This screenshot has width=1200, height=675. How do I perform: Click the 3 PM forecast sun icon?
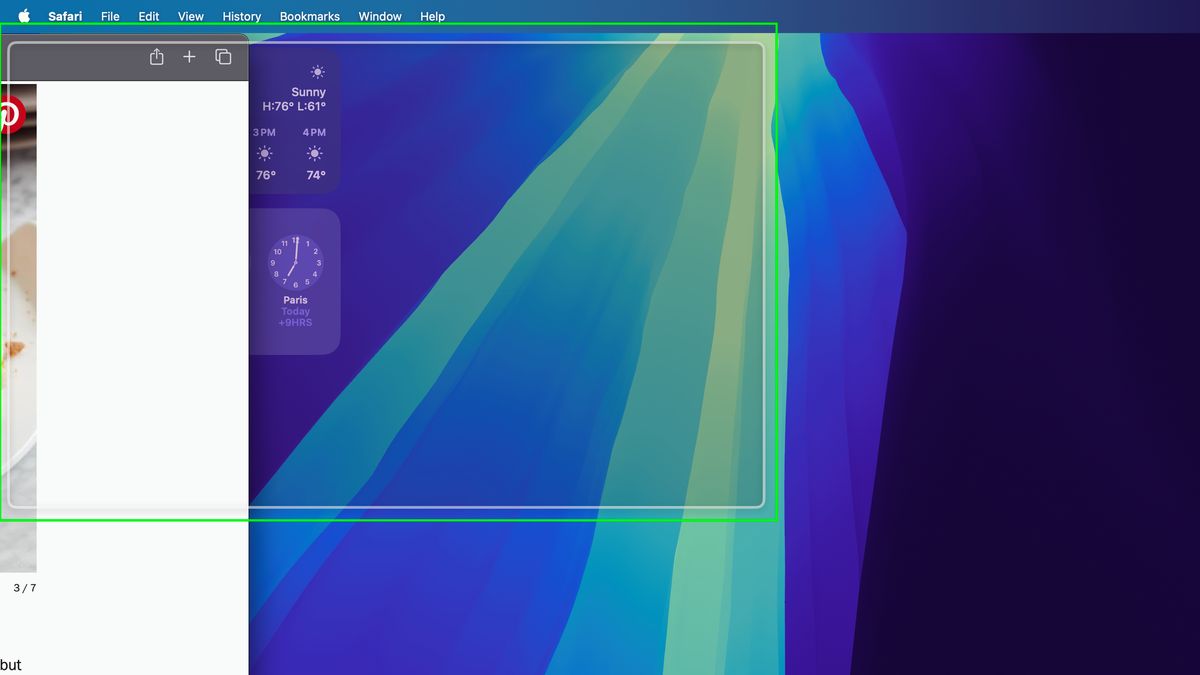tap(264, 153)
